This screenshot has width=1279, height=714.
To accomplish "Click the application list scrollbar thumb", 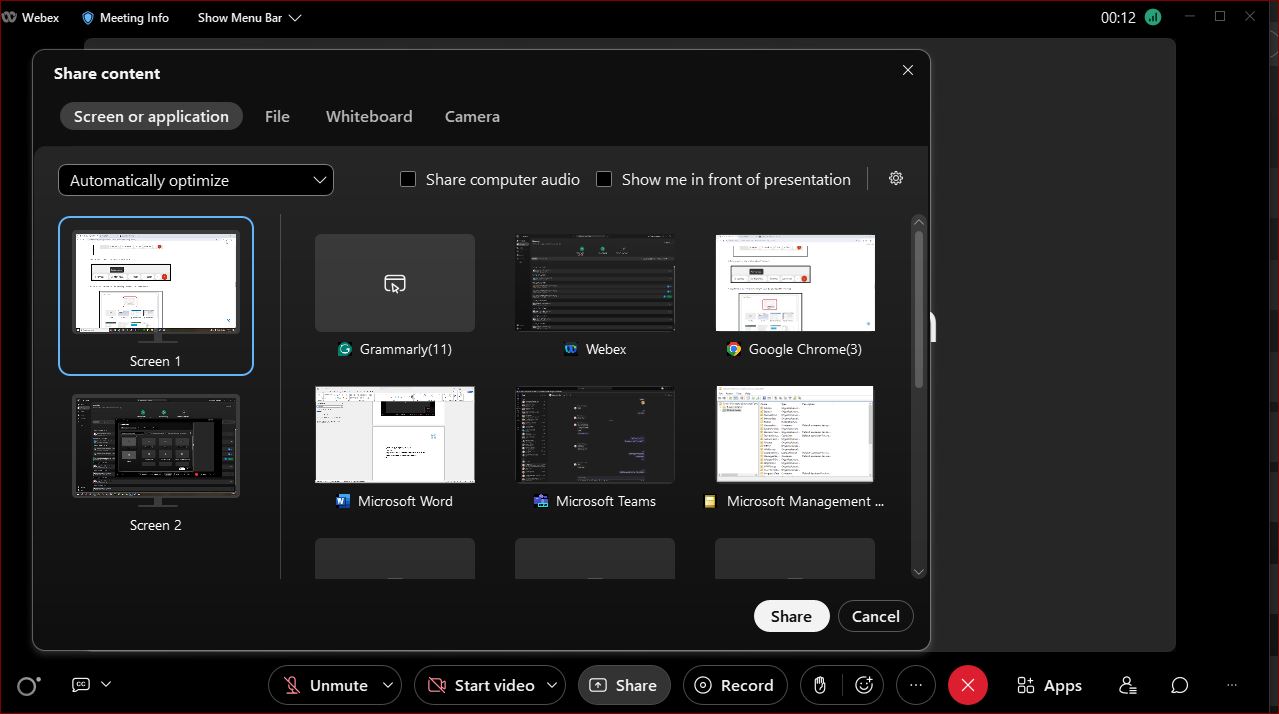I will pyautogui.click(x=919, y=308).
